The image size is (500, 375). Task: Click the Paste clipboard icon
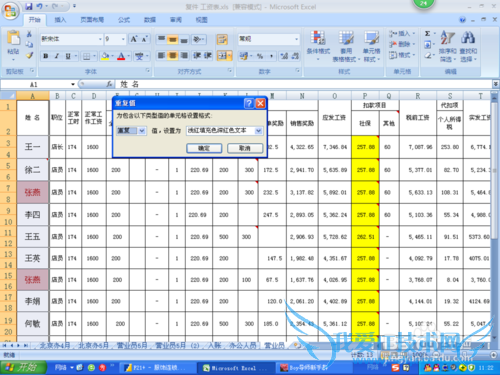coord(13,38)
